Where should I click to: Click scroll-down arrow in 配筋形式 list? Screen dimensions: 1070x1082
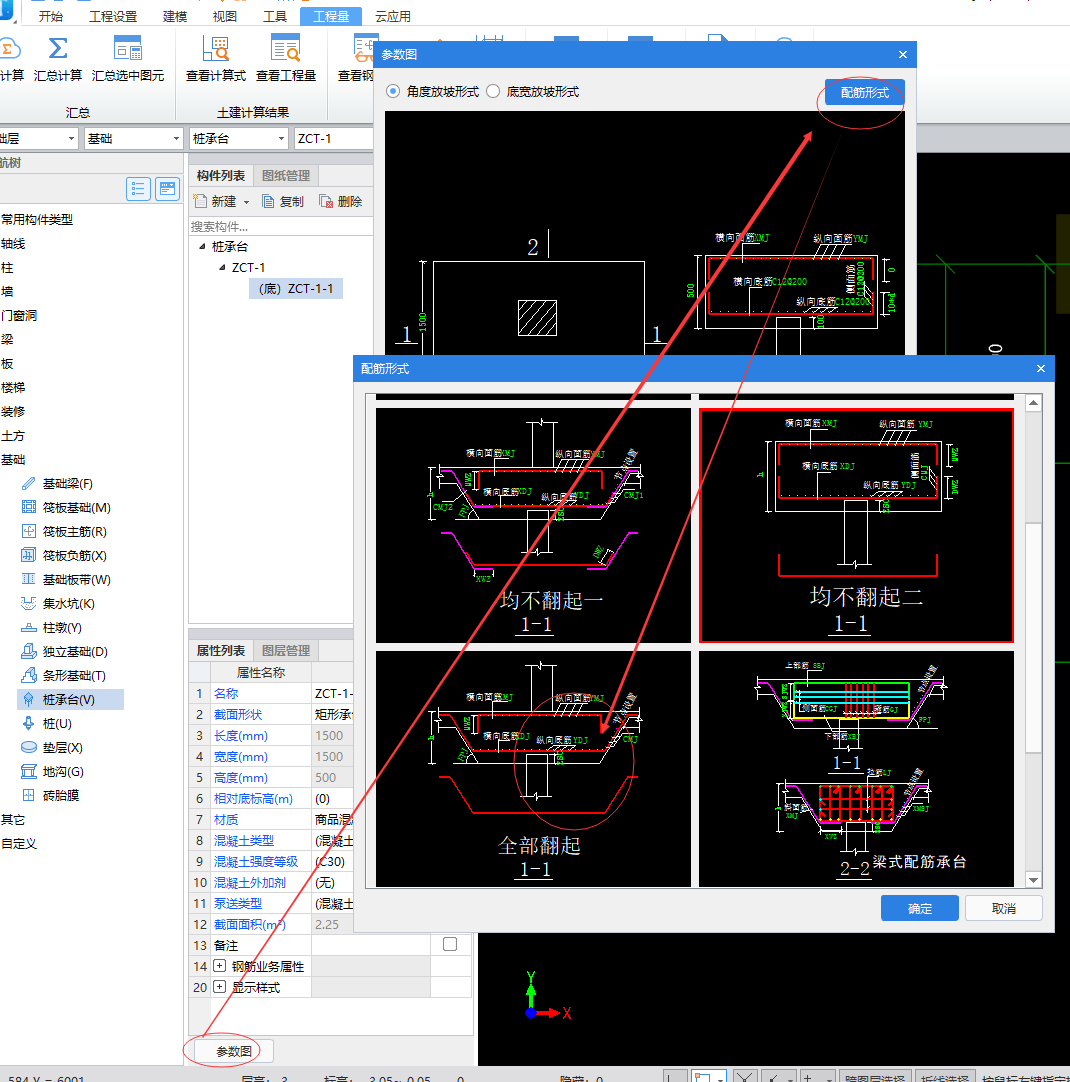click(1033, 880)
